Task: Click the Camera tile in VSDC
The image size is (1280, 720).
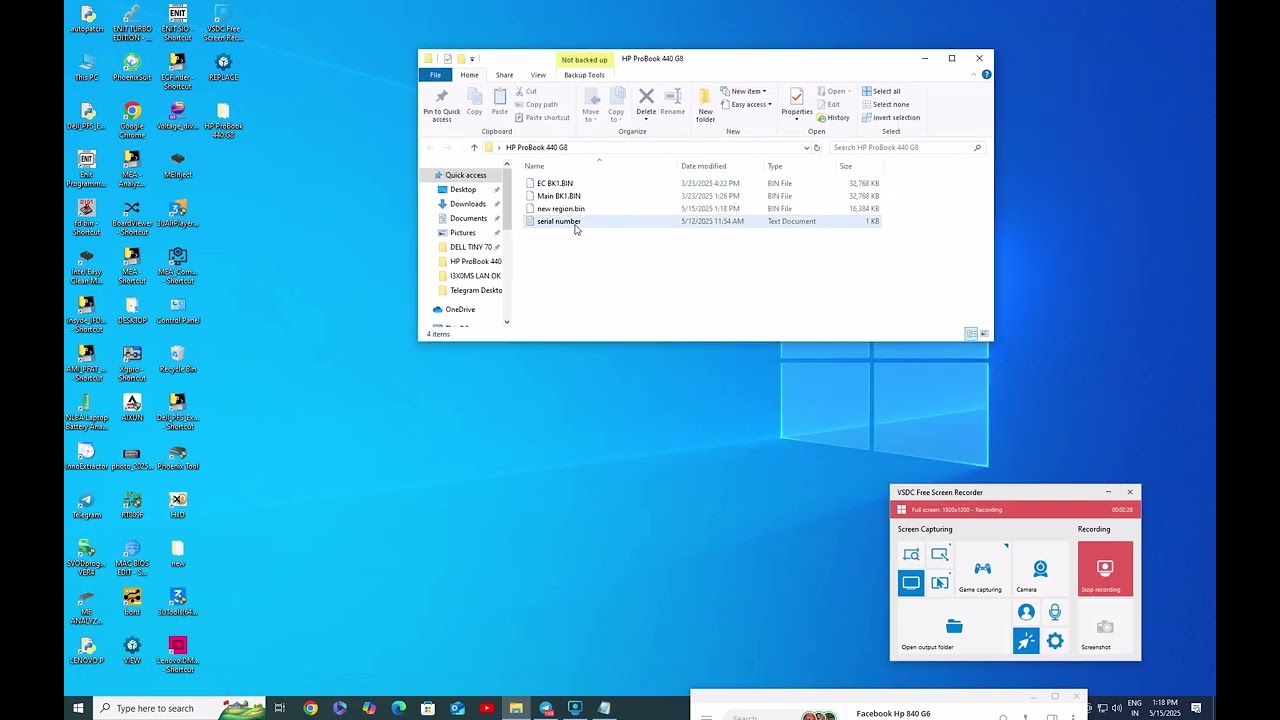Action: pos(1040,570)
